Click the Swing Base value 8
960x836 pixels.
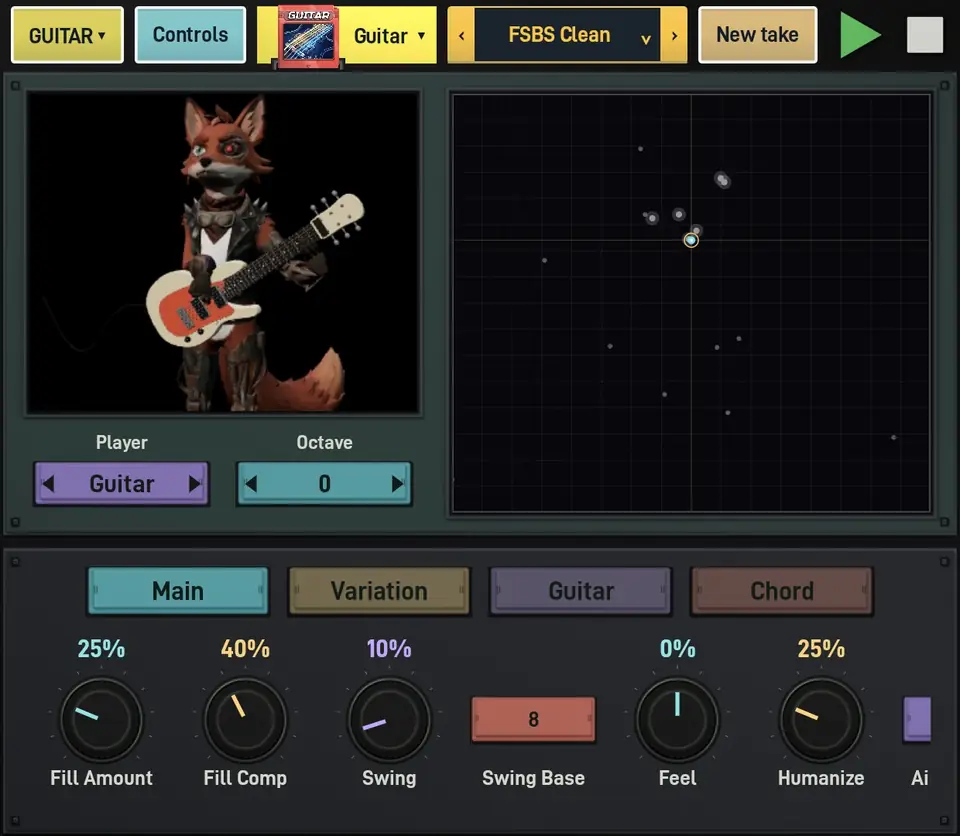(x=533, y=719)
